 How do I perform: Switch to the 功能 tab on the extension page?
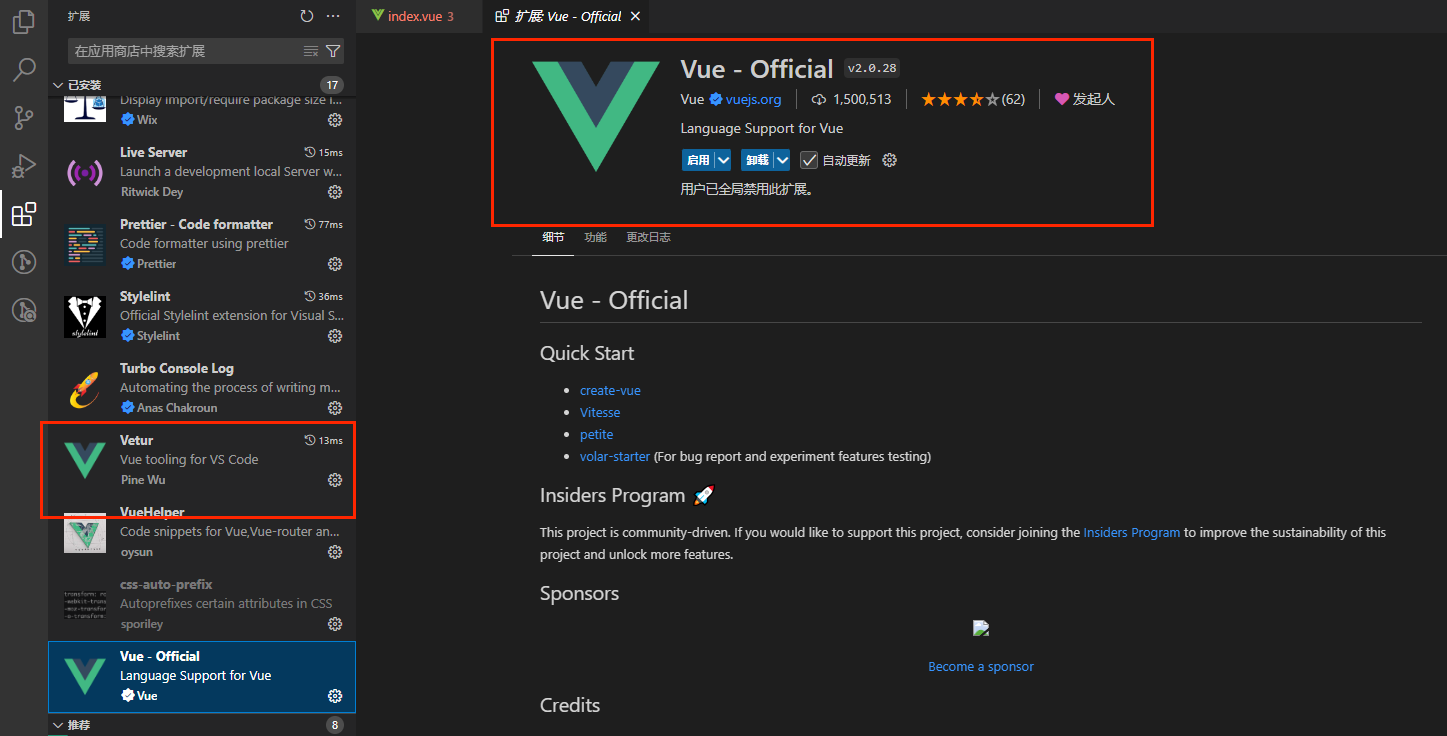[595, 237]
